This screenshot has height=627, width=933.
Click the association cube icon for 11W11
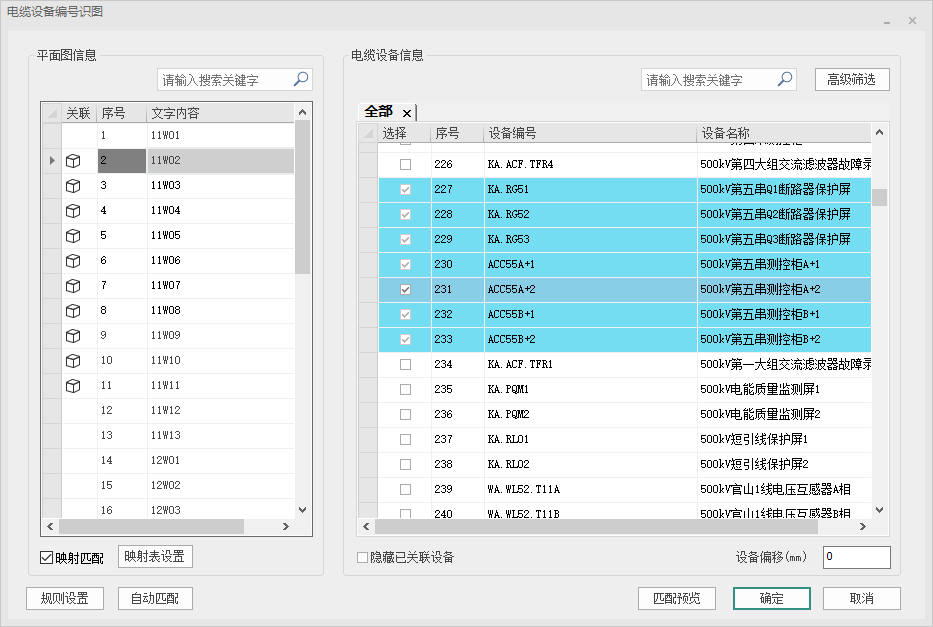[73, 386]
